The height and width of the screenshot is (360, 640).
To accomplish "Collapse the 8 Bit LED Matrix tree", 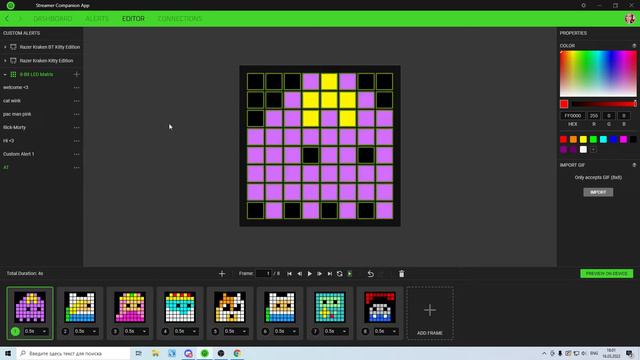I will point(5,74).
